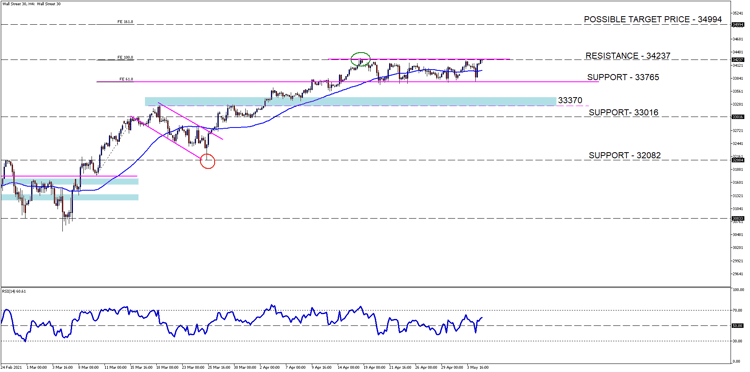
Task: Click the 'FE 61.8' Fibonacci level label
Action: tap(125, 79)
